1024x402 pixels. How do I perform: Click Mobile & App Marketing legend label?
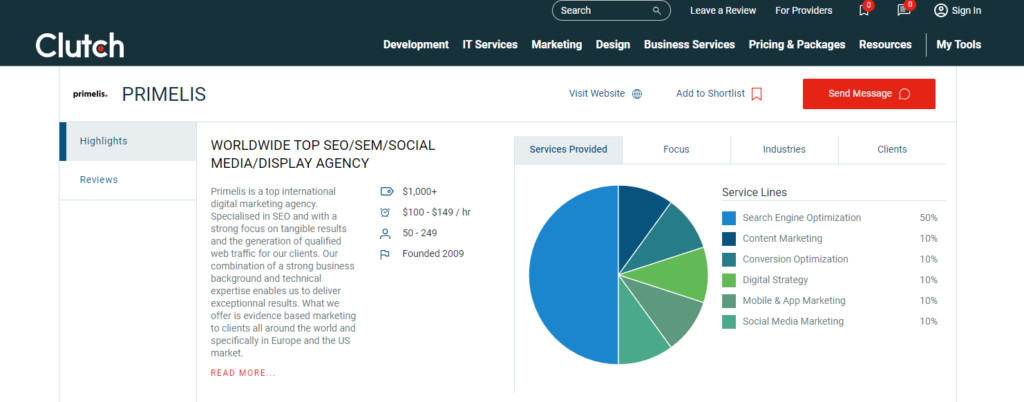click(794, 301)
